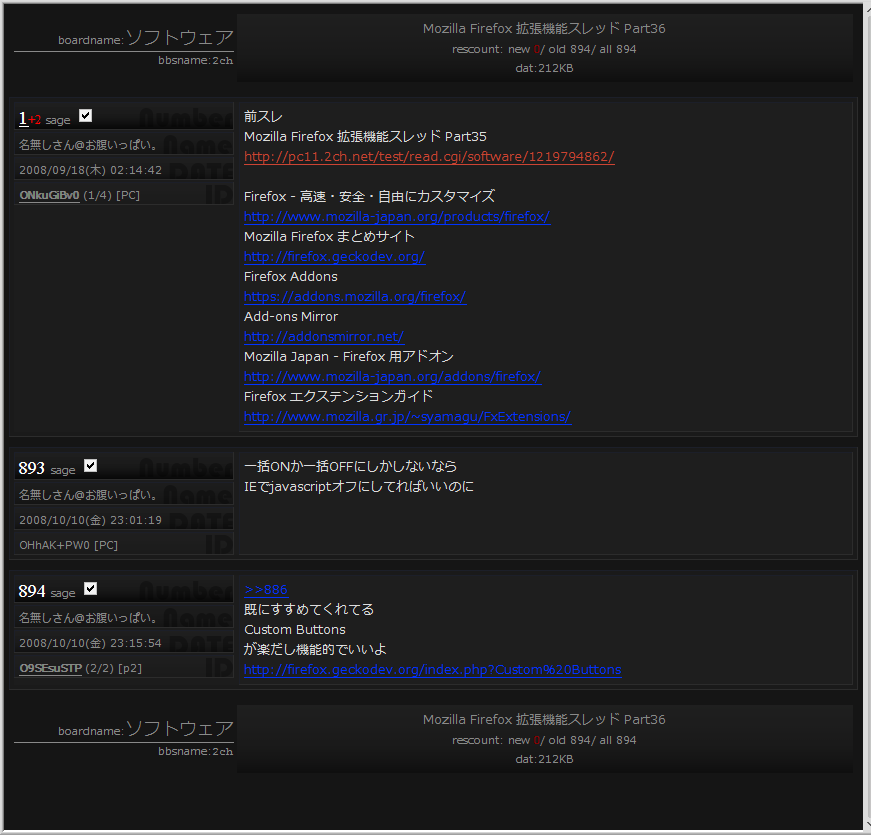
Task: Click the poster name on post 1
Action: point(88,145)
